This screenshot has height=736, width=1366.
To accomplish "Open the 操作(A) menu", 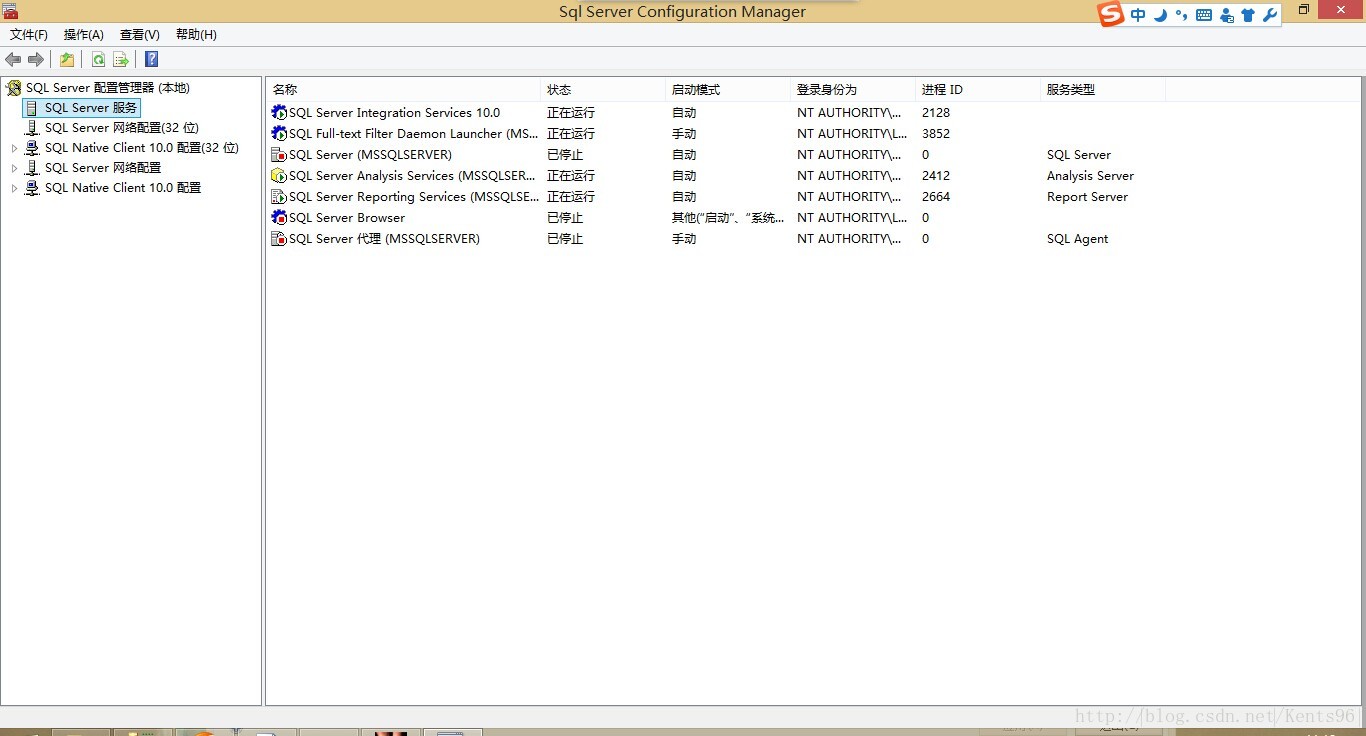I will tap(84, 35).
